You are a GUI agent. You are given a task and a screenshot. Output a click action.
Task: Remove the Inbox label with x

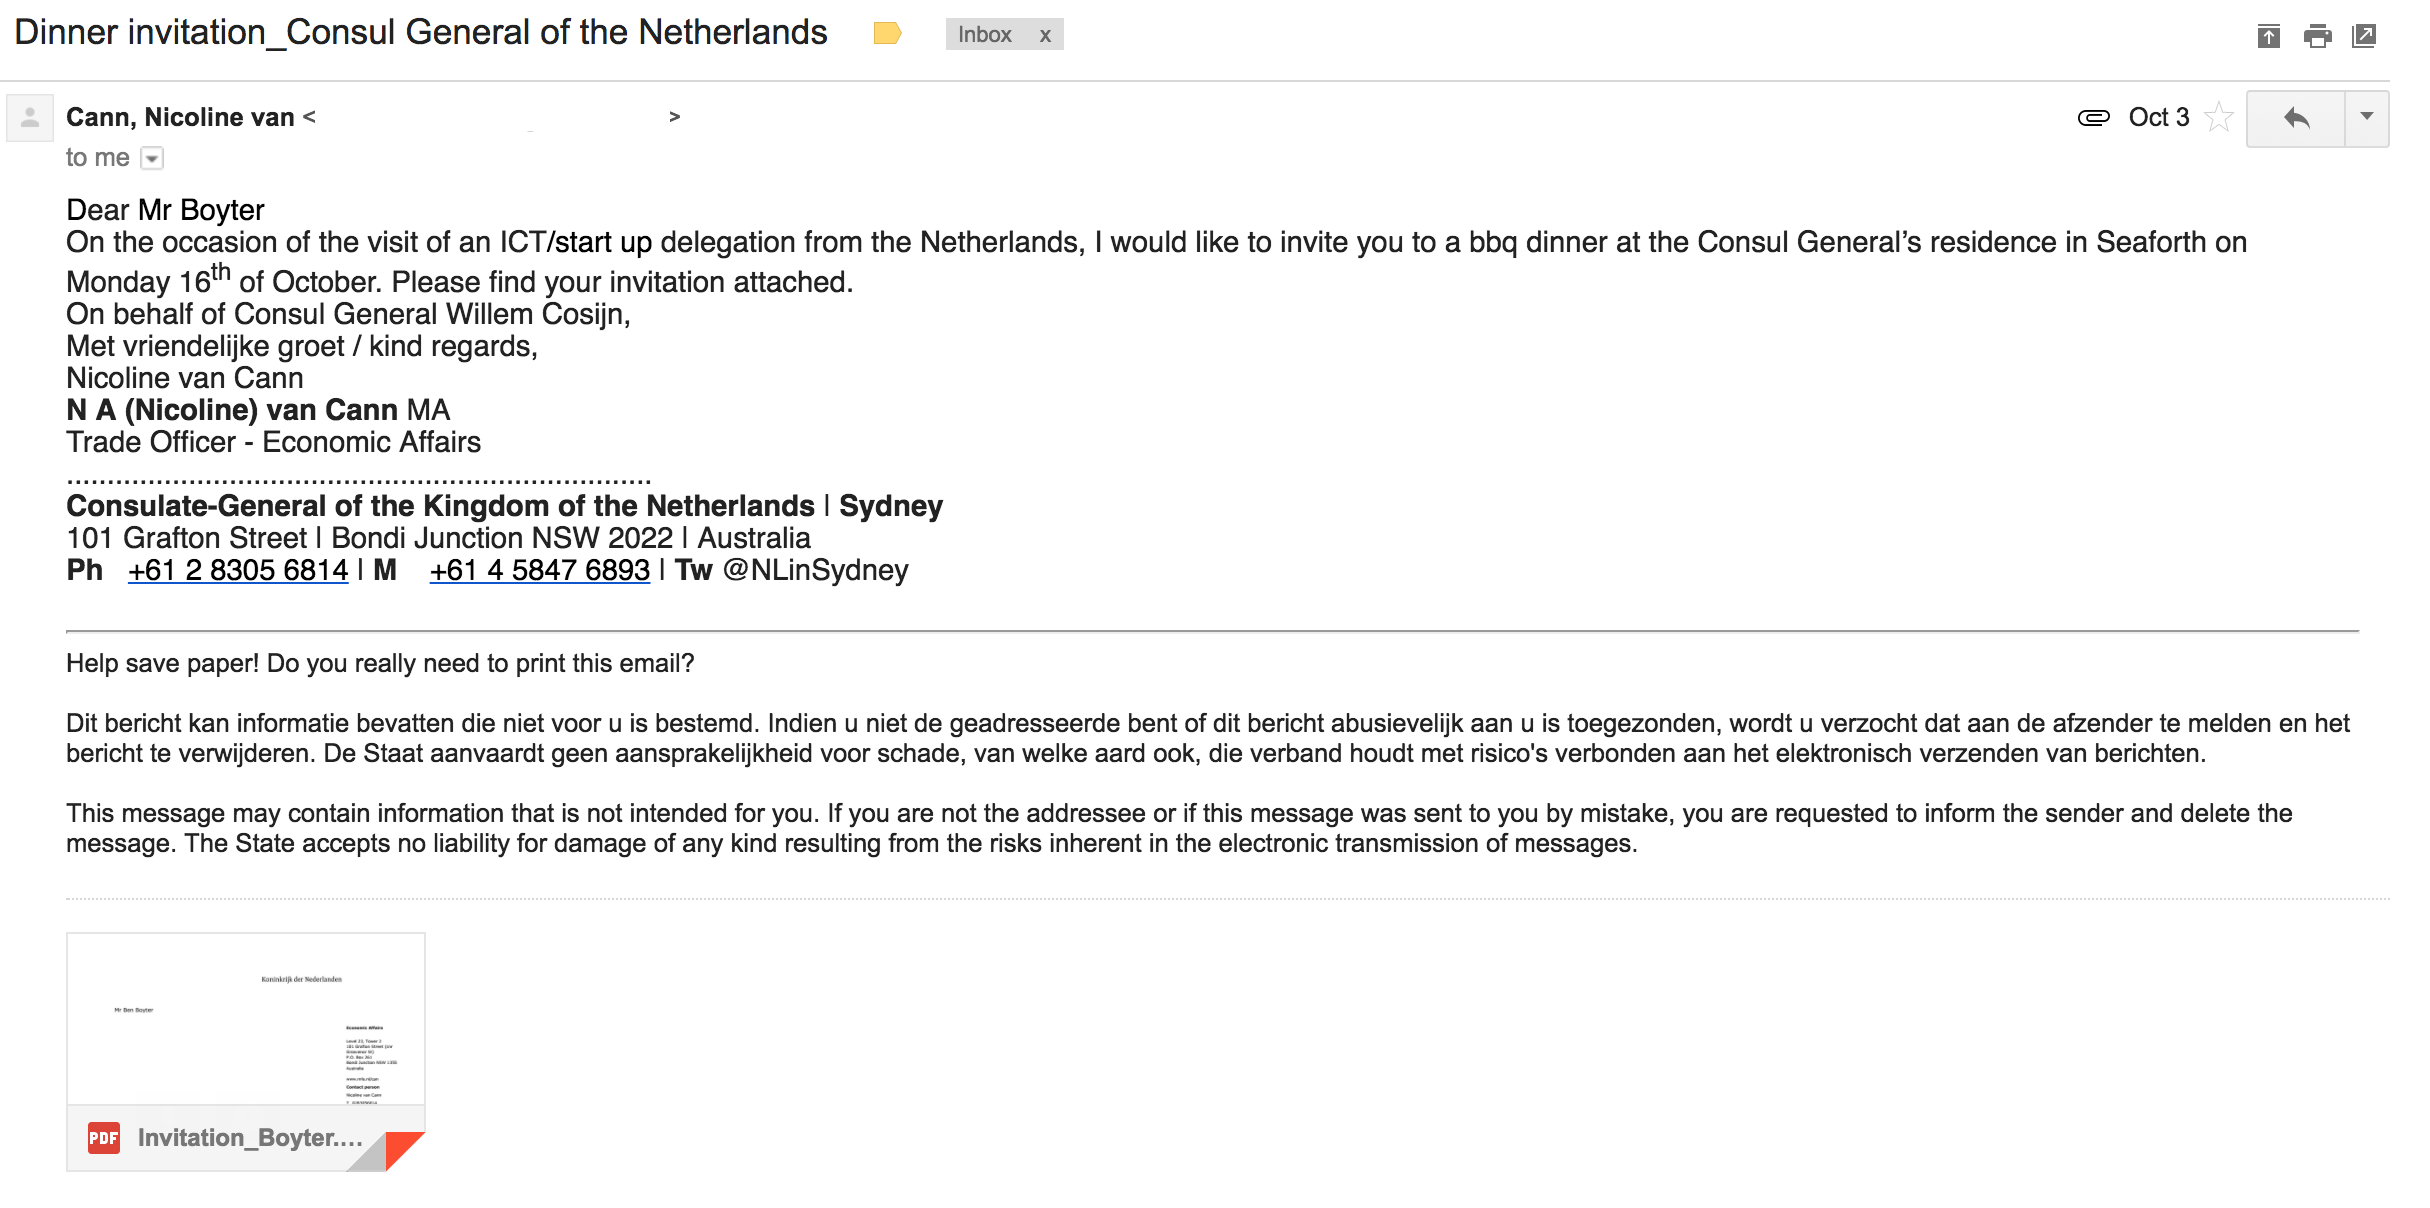pos(1045,35)
